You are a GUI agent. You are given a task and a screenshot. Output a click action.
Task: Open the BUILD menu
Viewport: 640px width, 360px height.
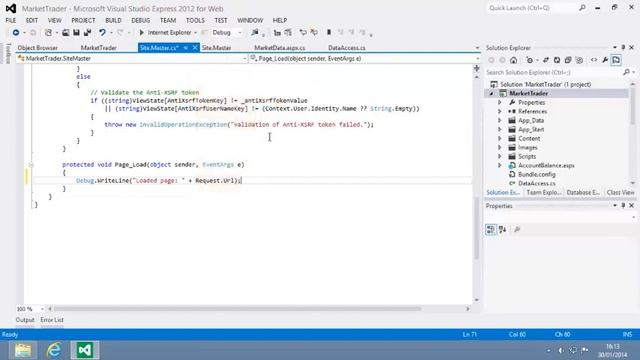113,20
